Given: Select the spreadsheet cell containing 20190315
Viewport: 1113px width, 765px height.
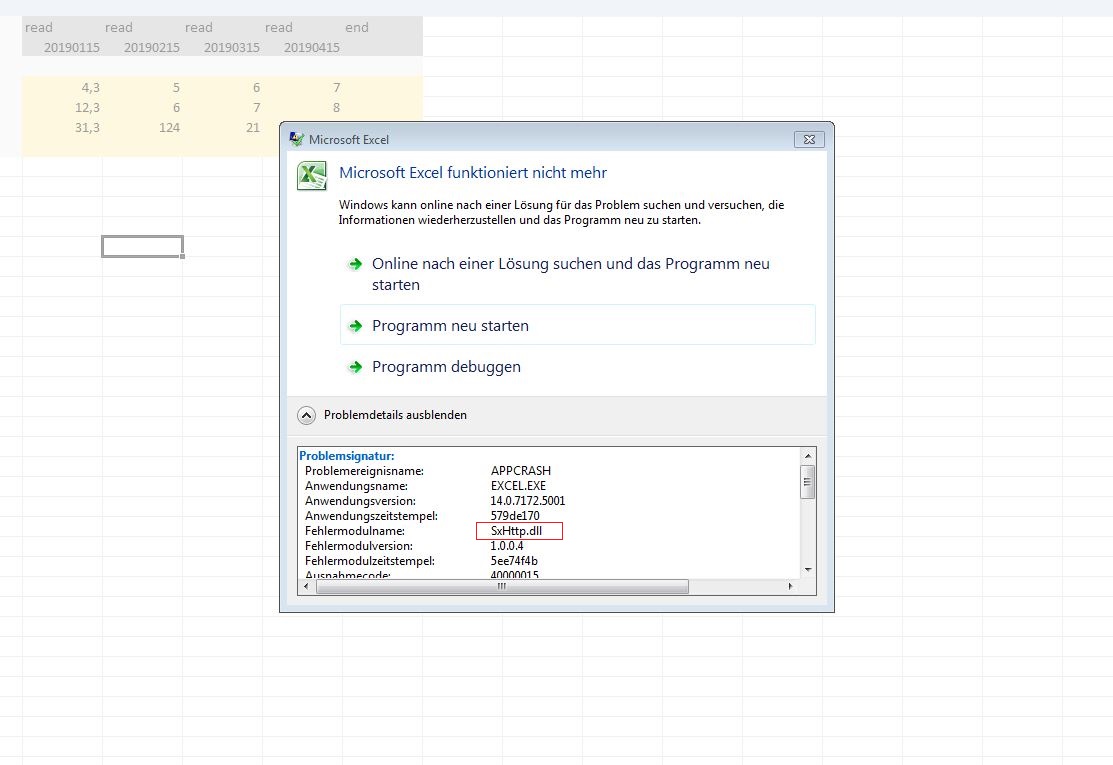Looking at the screenshot, I should click(223, 47).
